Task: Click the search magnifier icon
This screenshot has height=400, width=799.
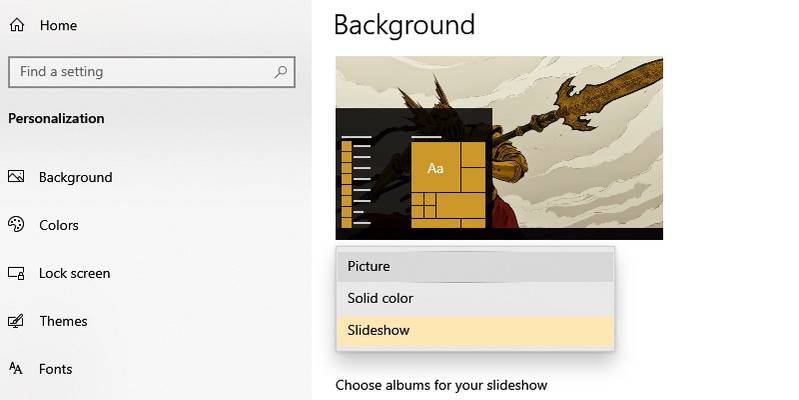Action: pyautogui.click(x=281, y=72)
